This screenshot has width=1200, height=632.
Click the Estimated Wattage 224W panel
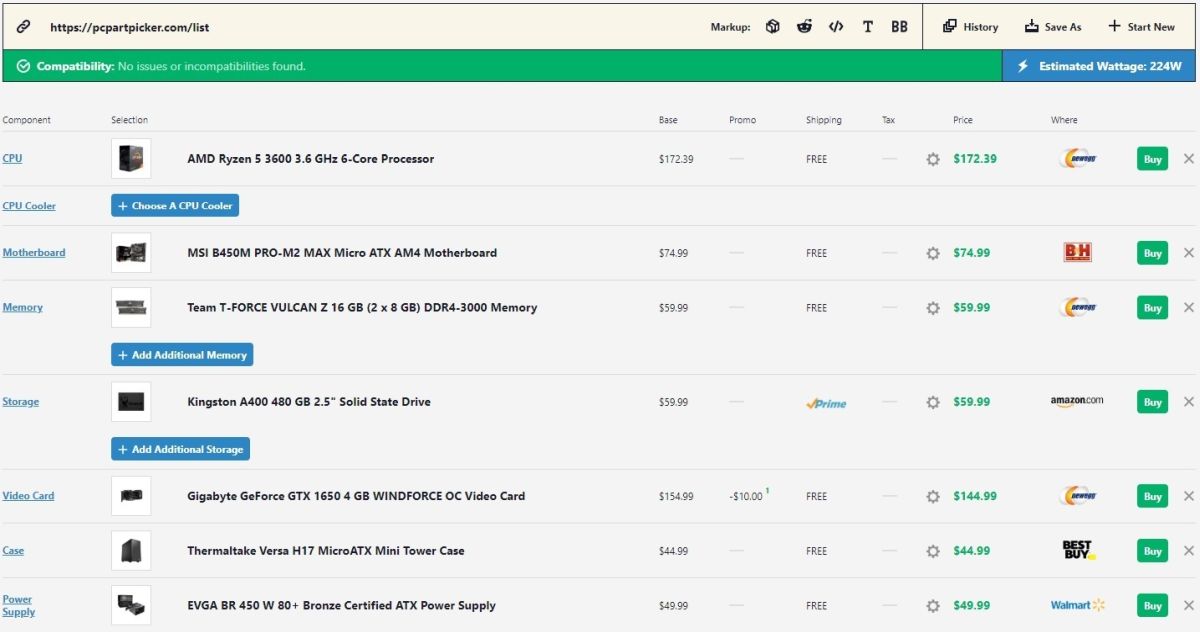[1099, 67]
